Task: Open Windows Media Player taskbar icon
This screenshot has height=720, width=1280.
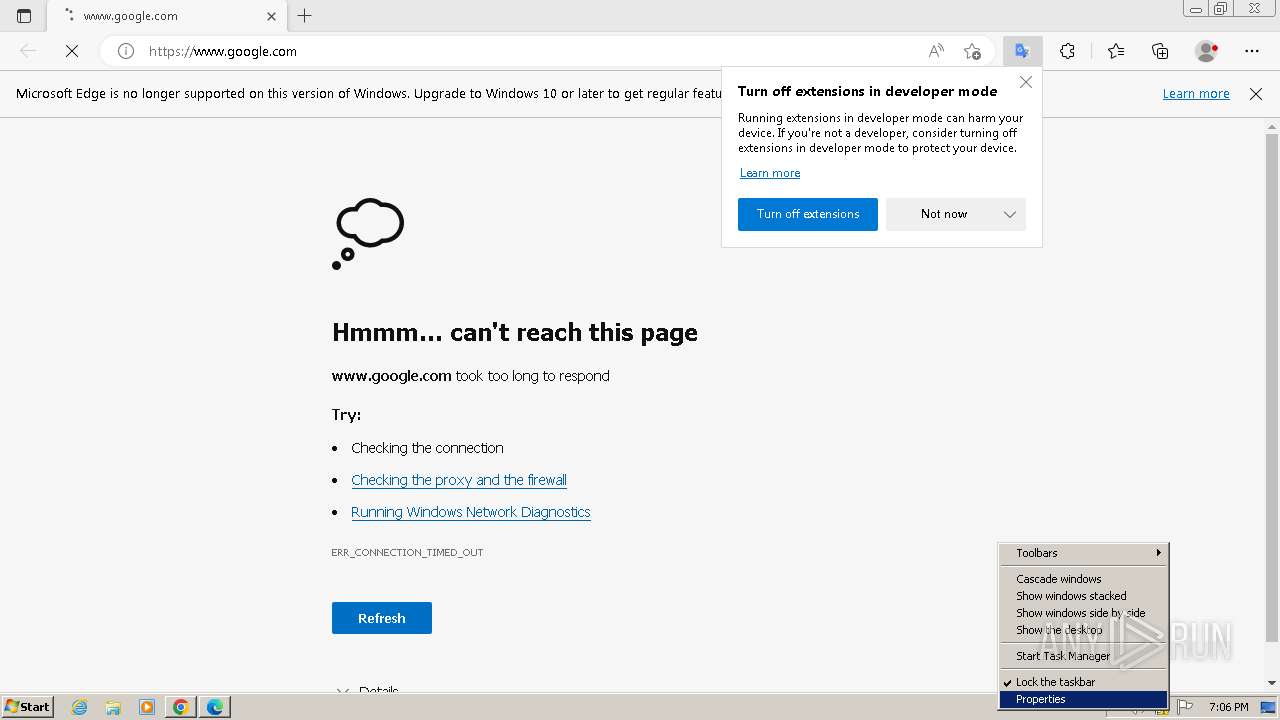Action: pyautogui.click(x=147, y=707)
